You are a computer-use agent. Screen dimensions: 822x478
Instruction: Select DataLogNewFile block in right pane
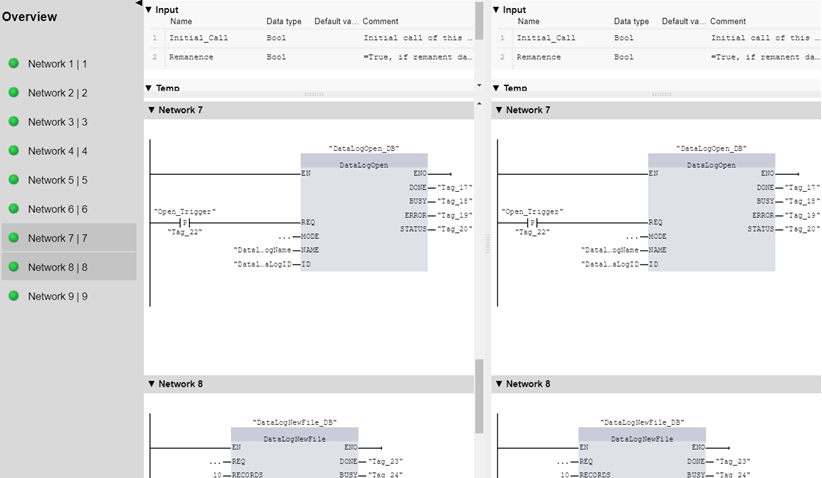click(x=642, y=452)
